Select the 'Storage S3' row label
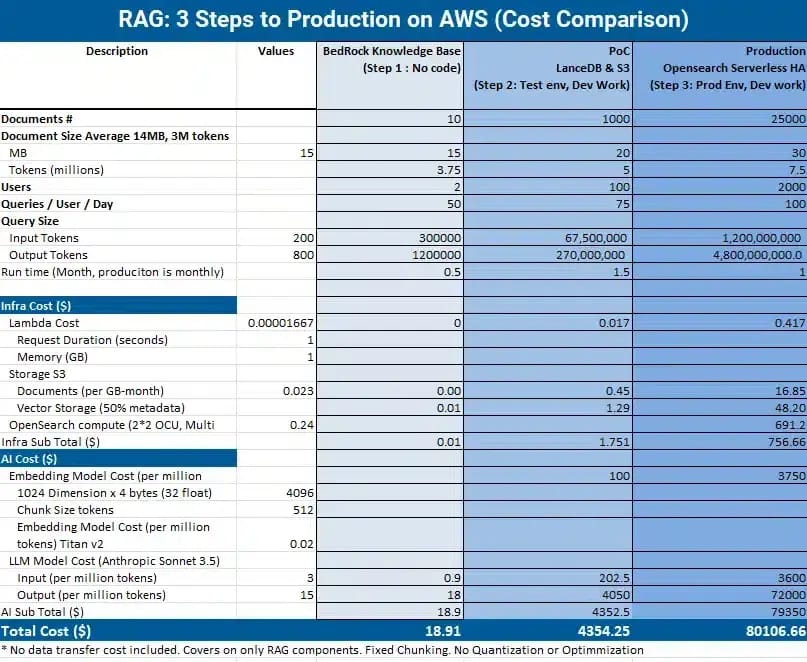807x662 pixels. click(x=37, y=374)
